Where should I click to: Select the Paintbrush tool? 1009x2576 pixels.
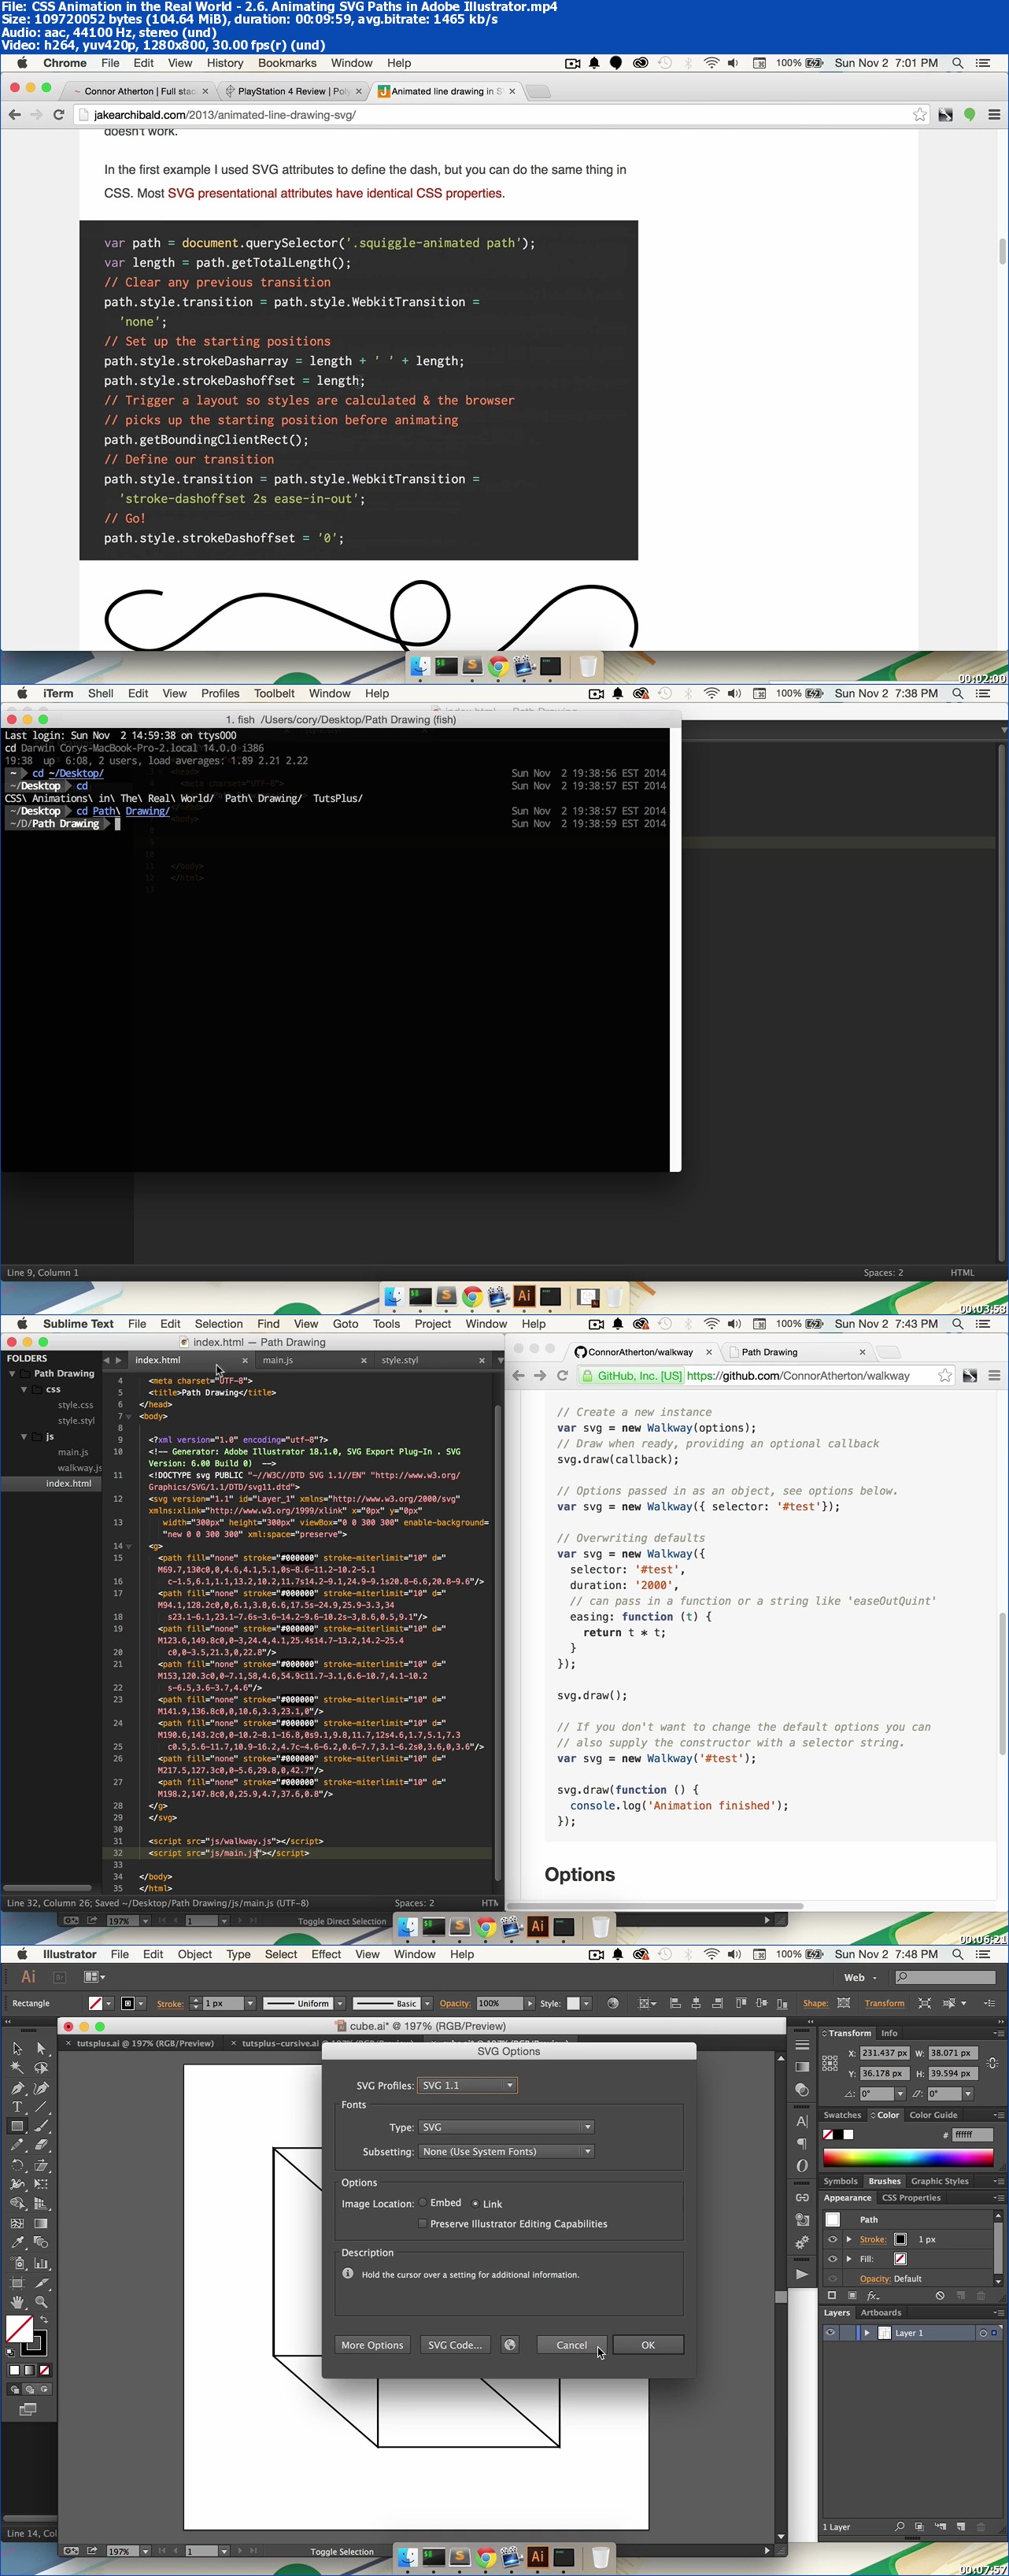click(41, 2125)
